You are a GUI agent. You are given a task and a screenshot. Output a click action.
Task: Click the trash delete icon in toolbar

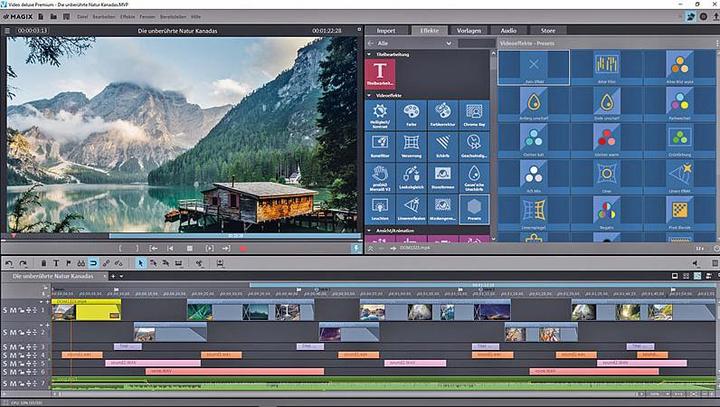coord(43,263)
